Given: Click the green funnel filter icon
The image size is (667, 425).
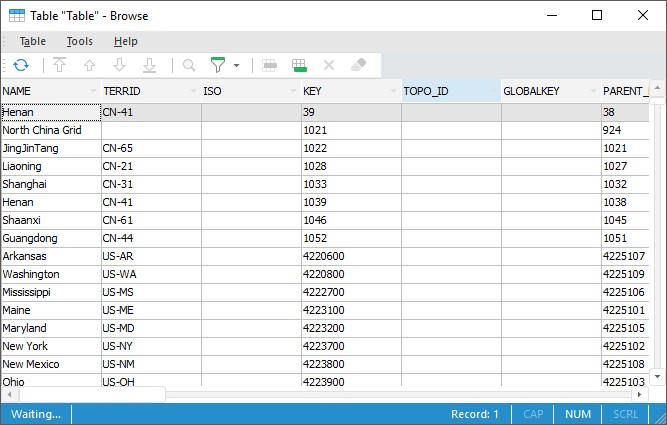Looking at the screenshot, I should coord(218,65).
